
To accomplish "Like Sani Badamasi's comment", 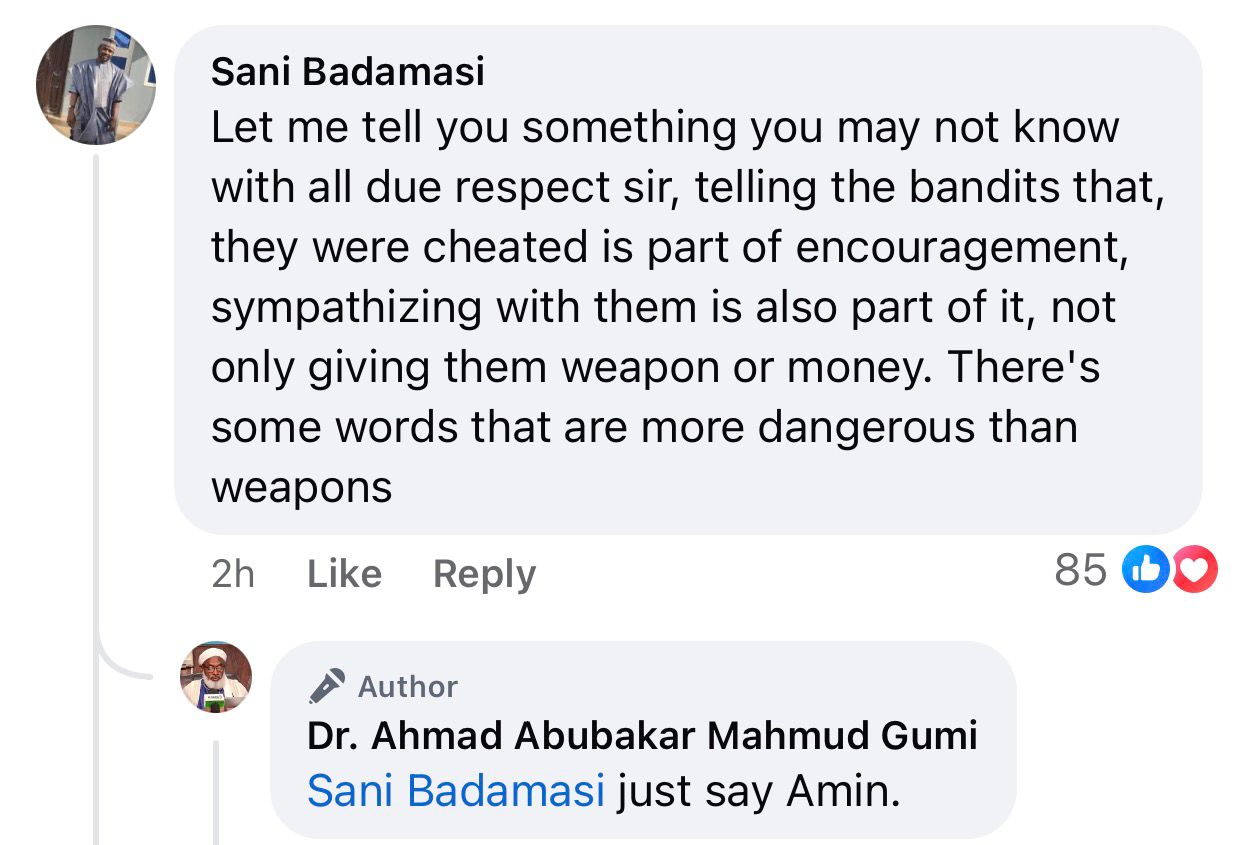I will [344, 574].
